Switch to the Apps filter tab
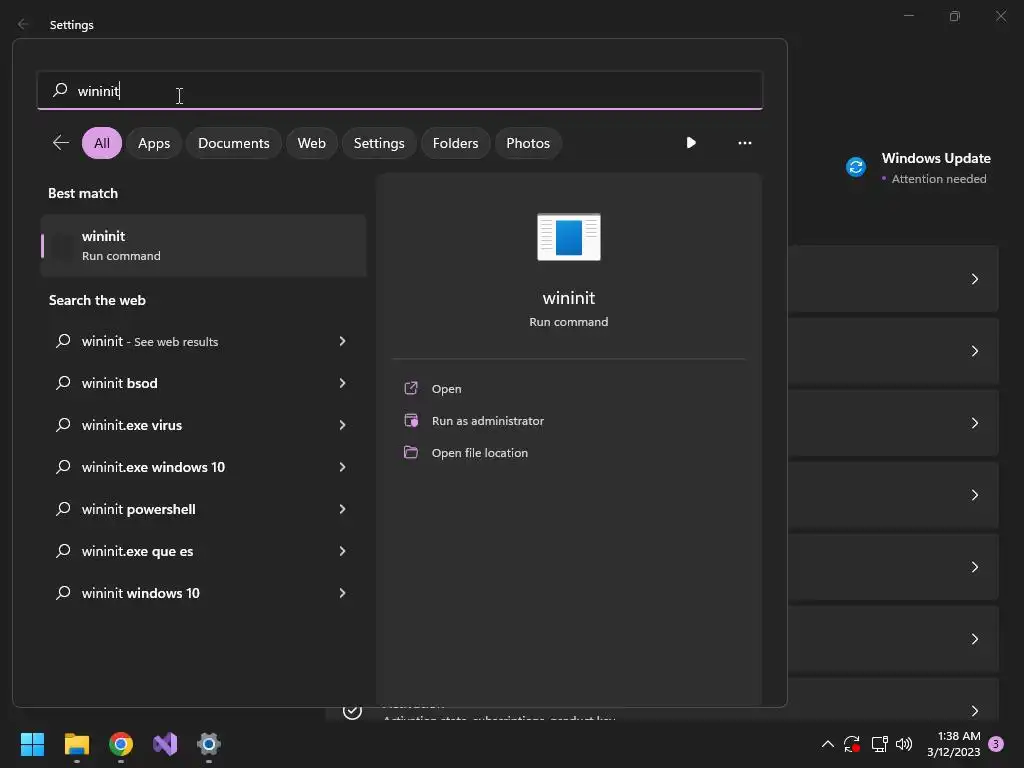Screen dimensions: 1024x768 click(x=154, y=143)
